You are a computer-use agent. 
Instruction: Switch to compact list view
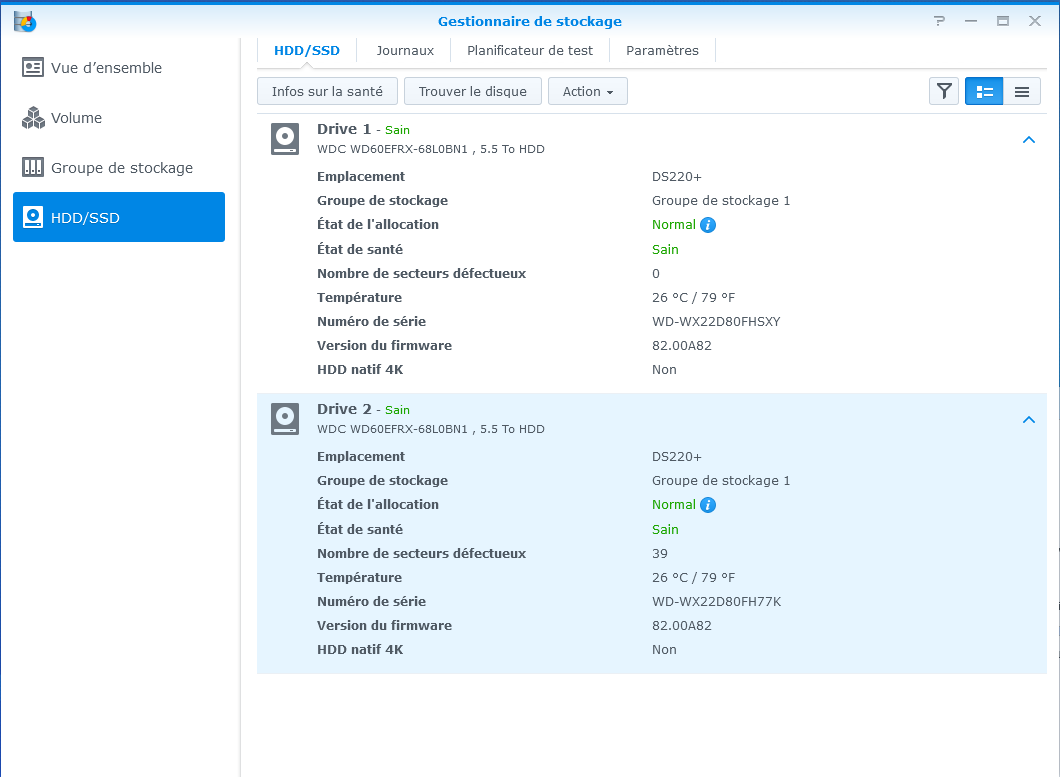(x=1021, y=92)
